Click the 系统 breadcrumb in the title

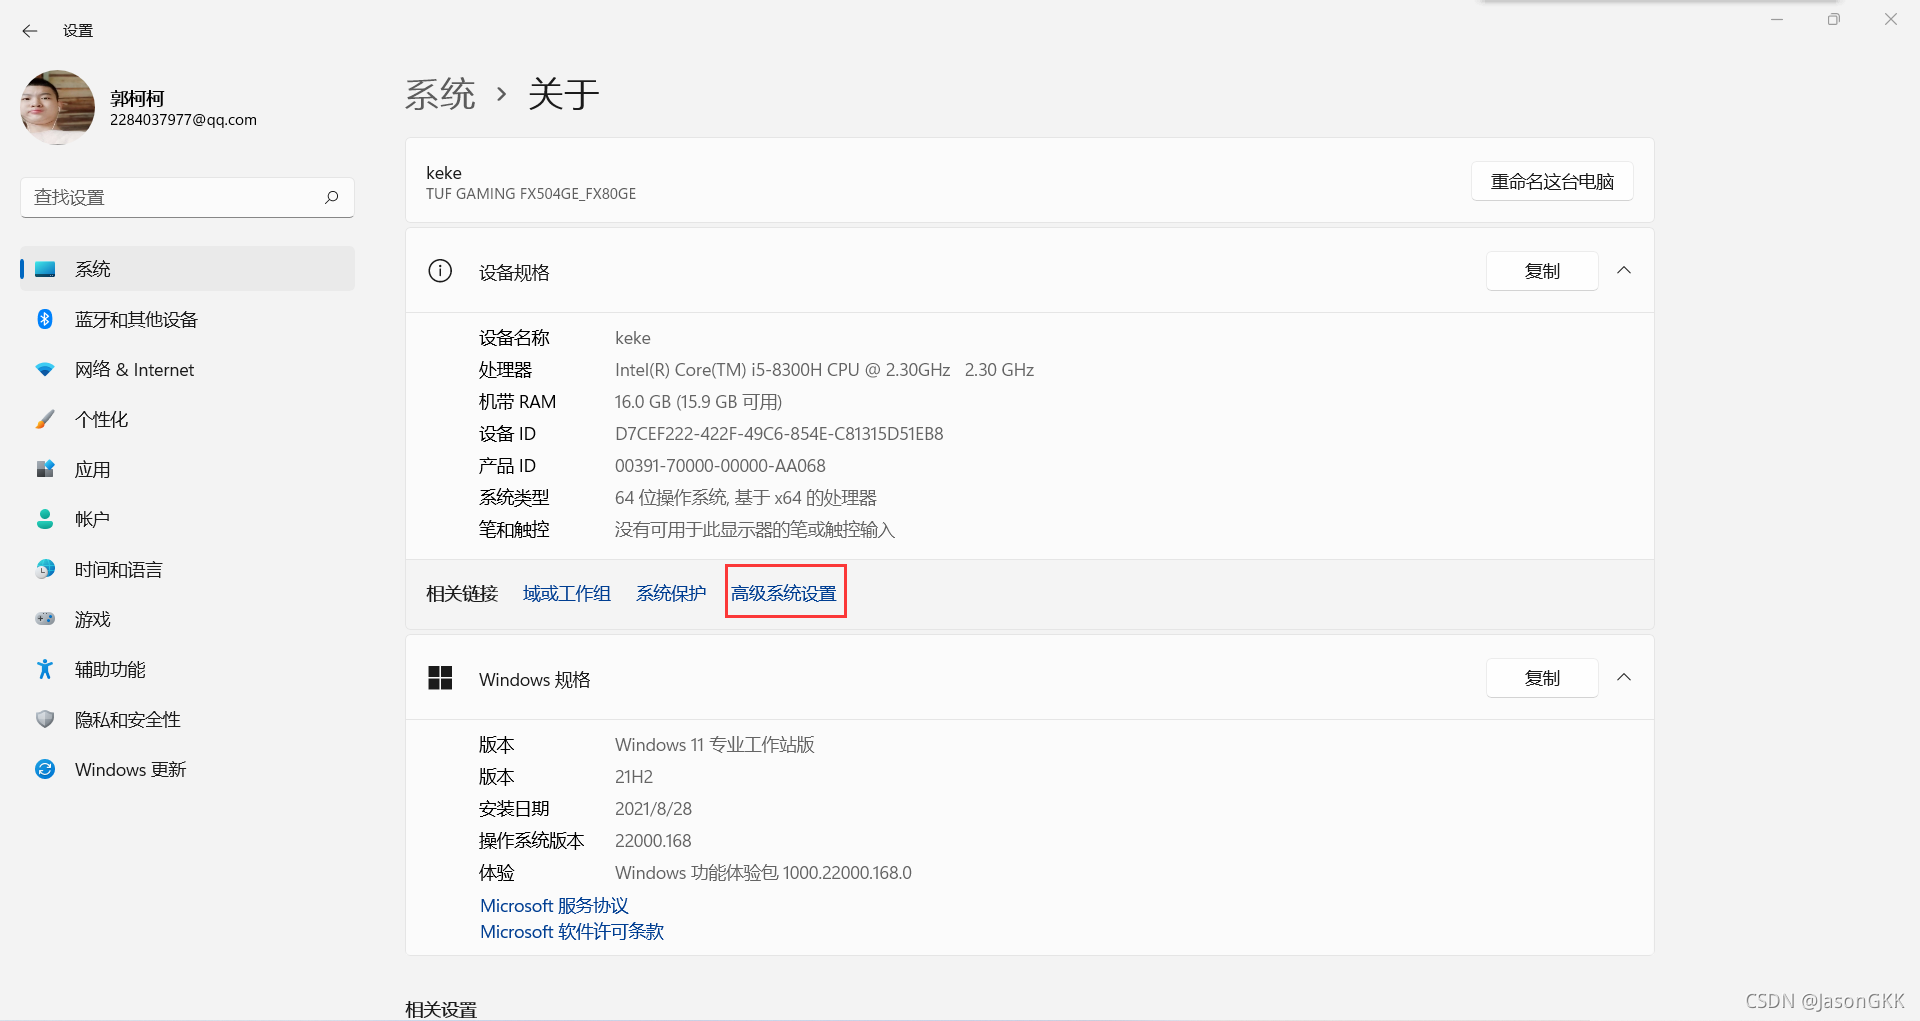click(440, 94)
